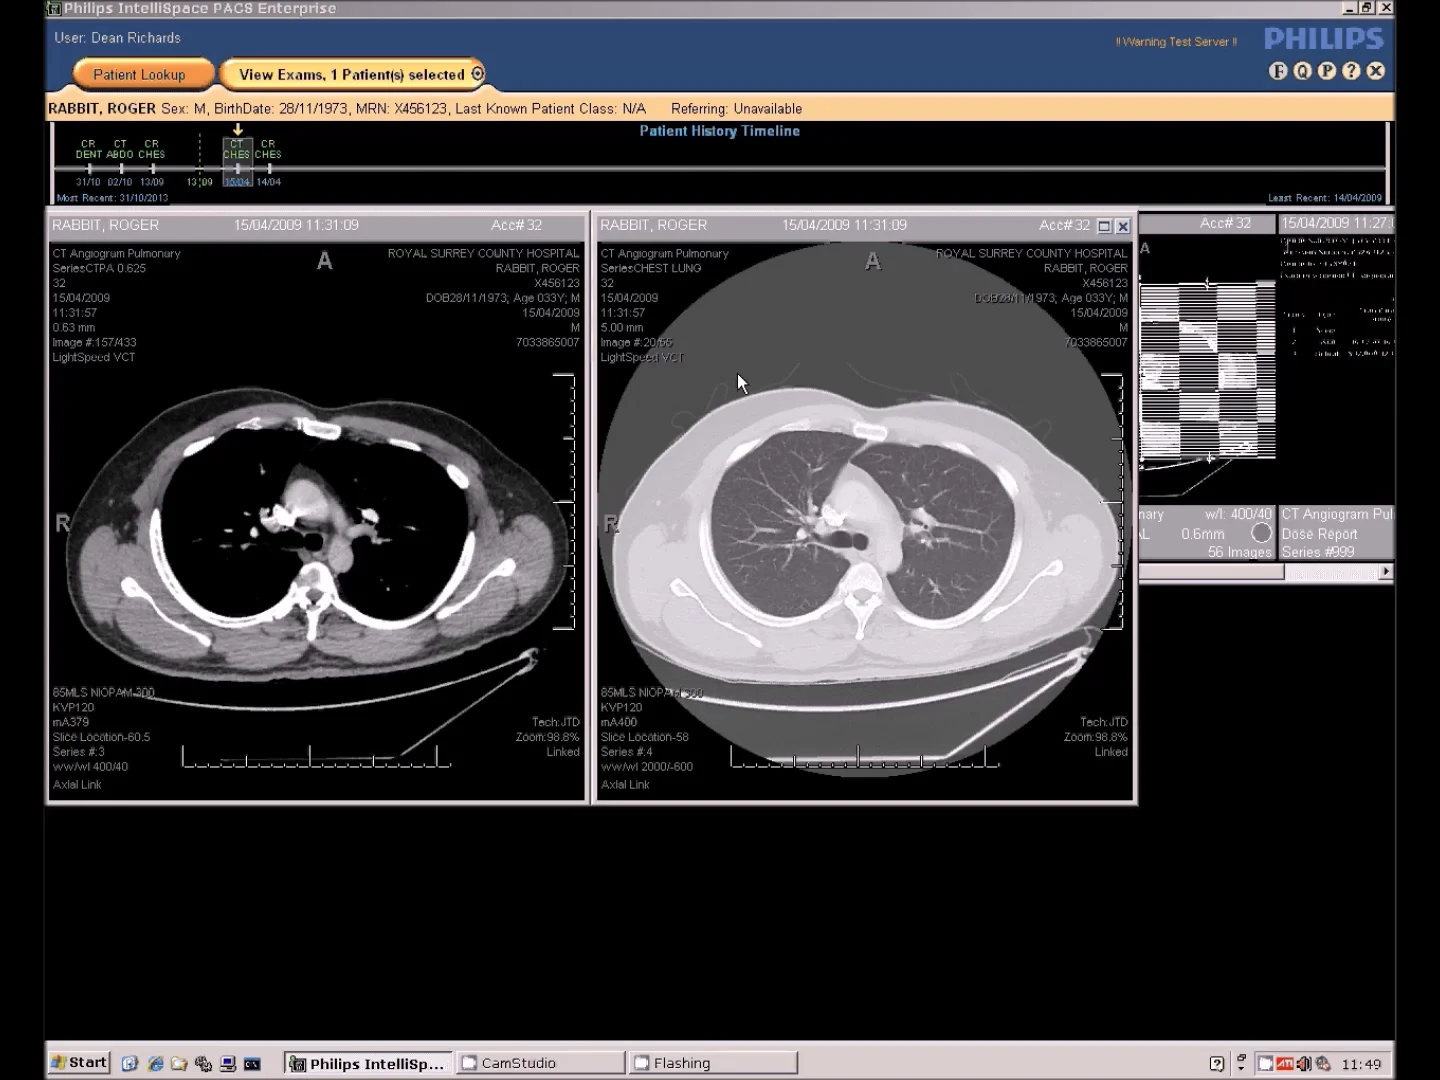Click the Philips IntelliSp... taskbar button
The image size is (1440, 1080).
point(368,1063)
